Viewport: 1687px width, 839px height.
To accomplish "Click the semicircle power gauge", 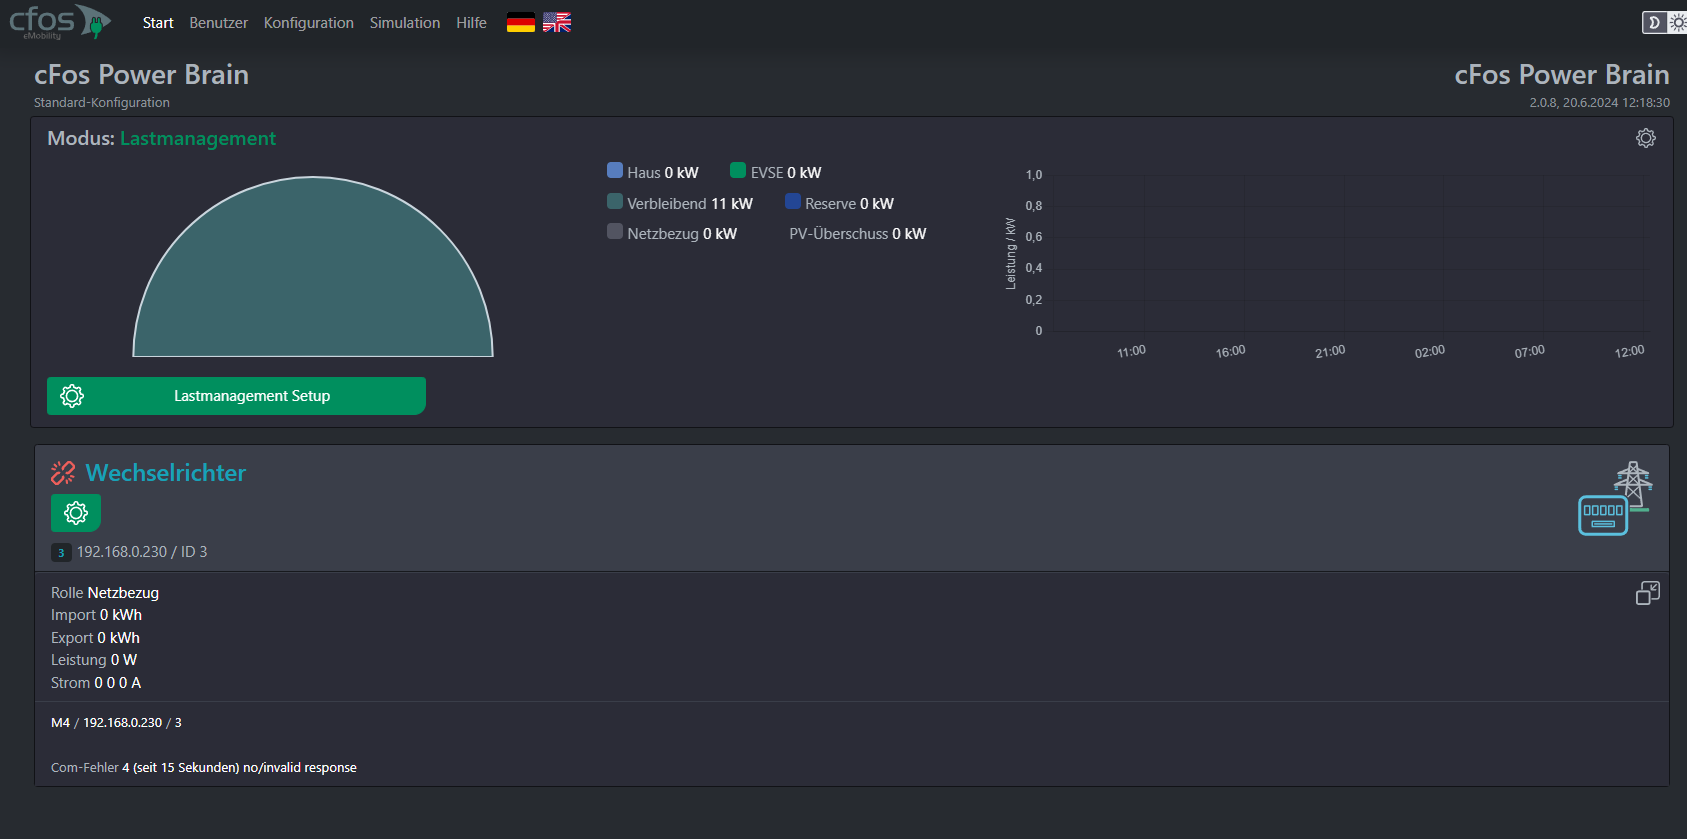I will [x=313, y=280].
